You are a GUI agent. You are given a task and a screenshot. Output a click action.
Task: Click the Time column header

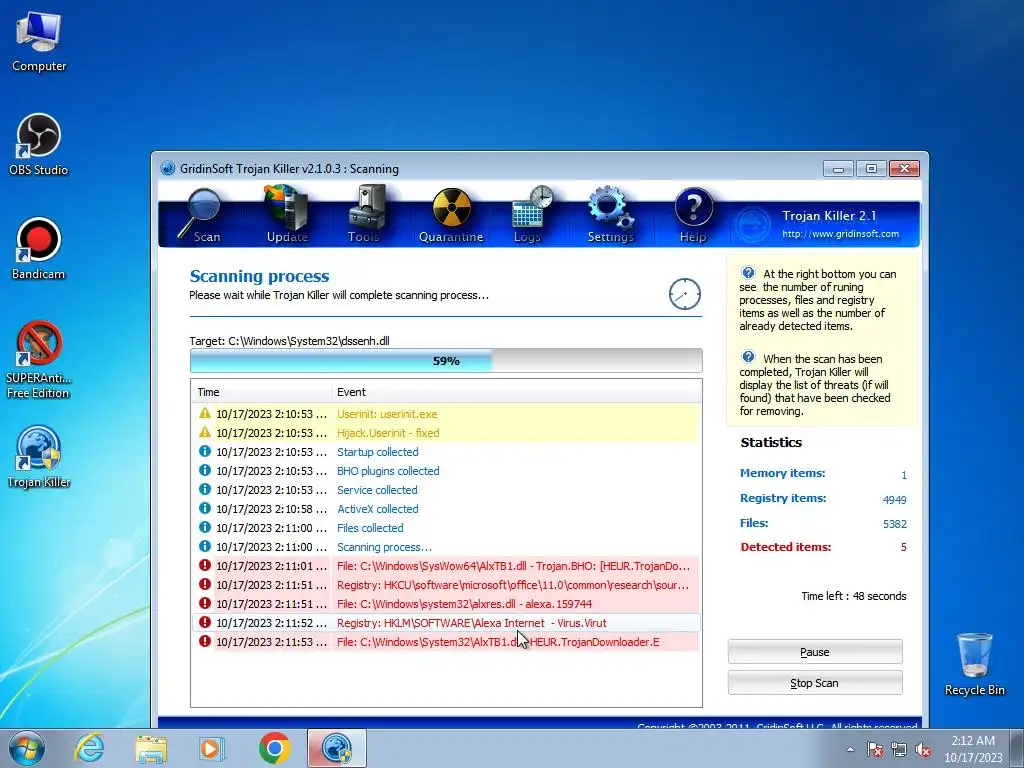[261, 392]
